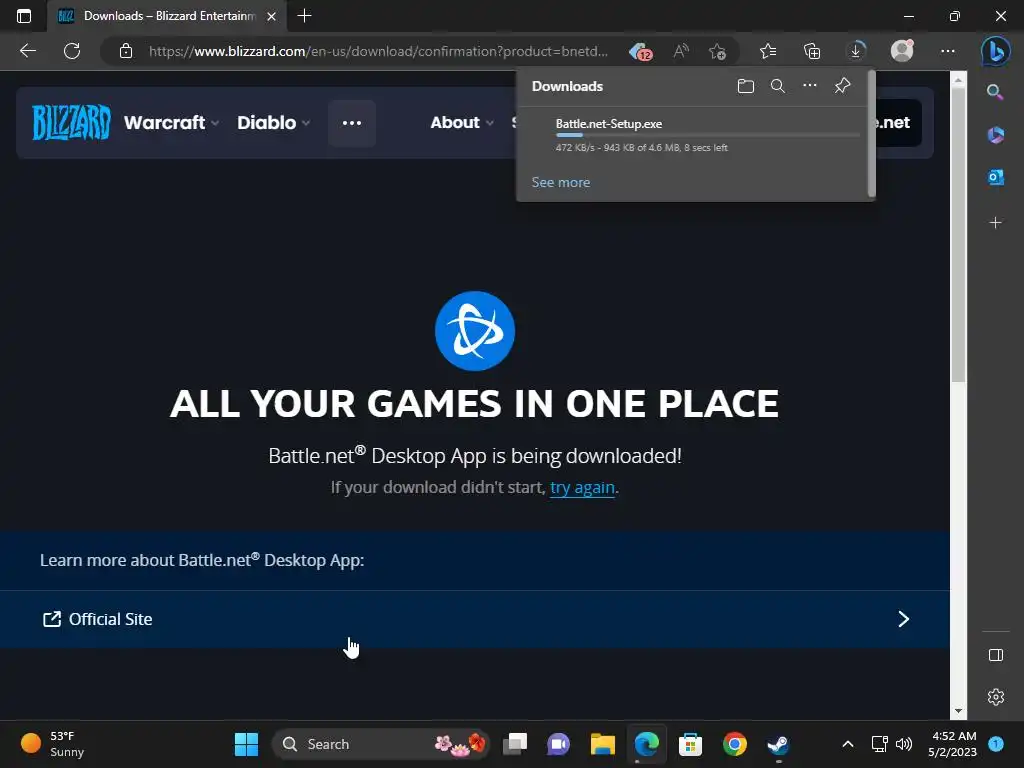Open the Windows Start menu

pyautogui.click(x=246, y=744)
